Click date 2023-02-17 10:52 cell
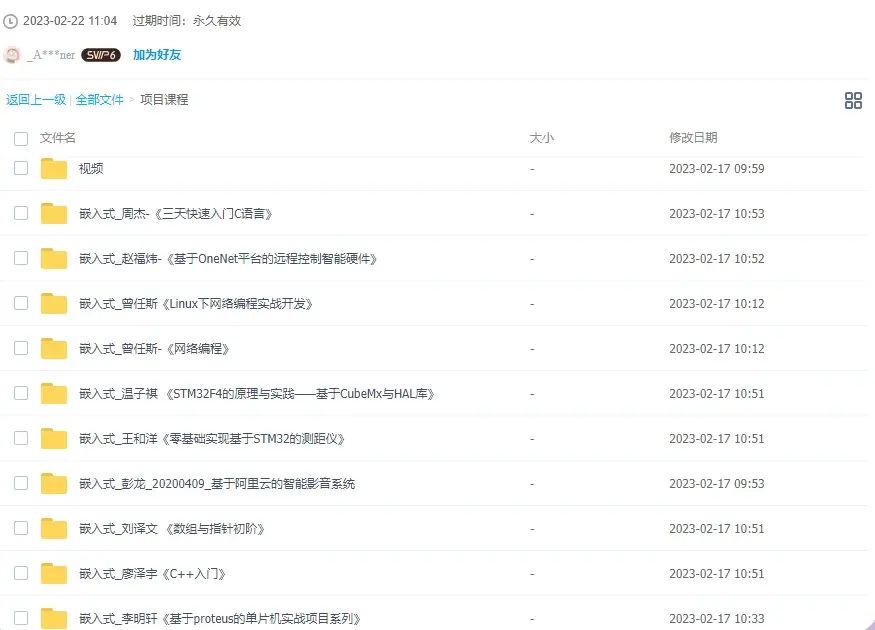The height and width of the screenshot is (630, 875). (717, 259)
